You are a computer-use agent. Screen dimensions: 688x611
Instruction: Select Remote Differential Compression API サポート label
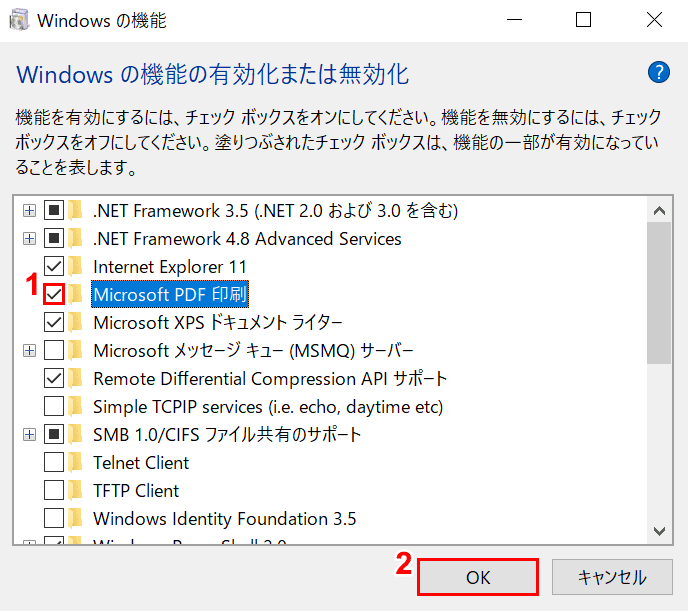point(270,379)
